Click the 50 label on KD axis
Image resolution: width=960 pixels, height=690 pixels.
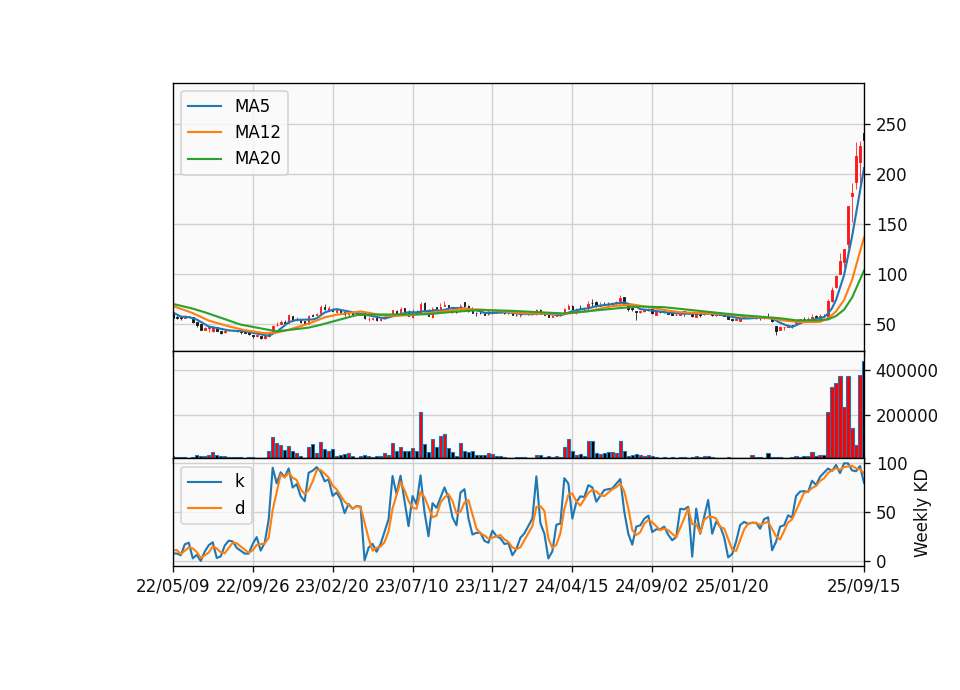point(886,513)
